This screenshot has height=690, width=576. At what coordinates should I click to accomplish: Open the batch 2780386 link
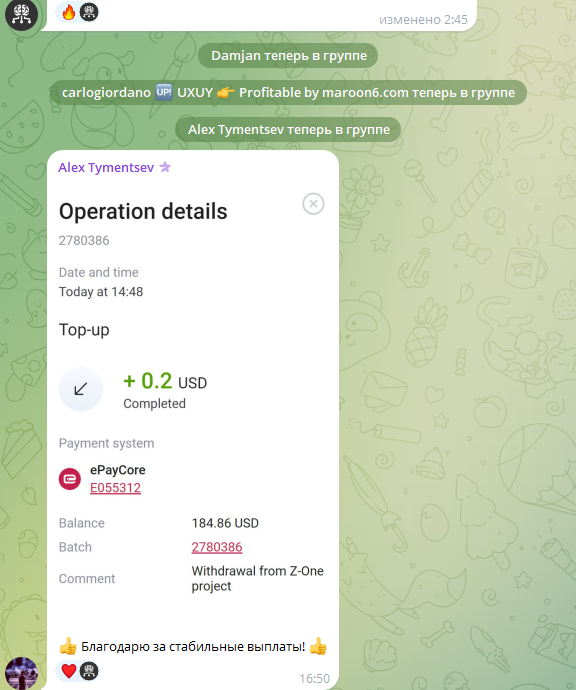tap(217, 547)
